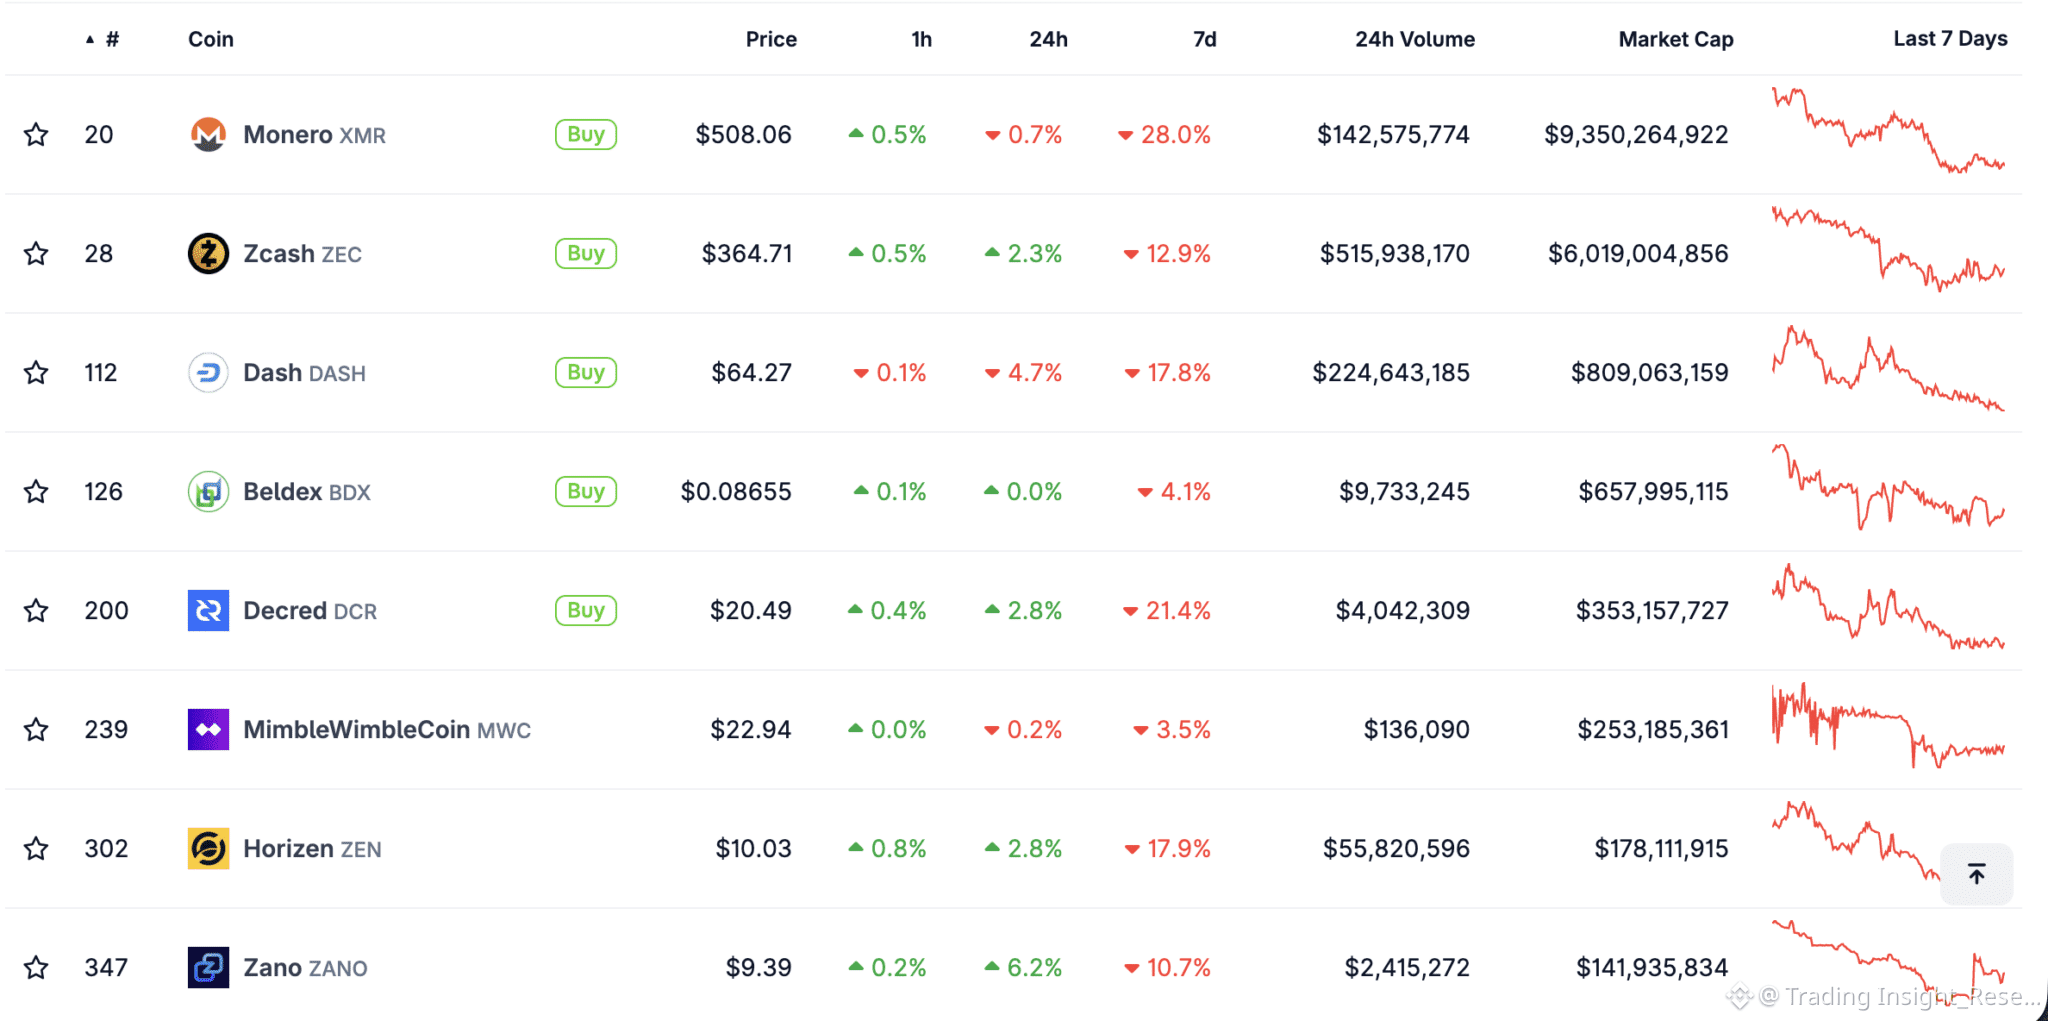Image resolution: width=2048 pixels, height=1021 pixels.
Task: Click the Beldex coin logo icon
Action: [x=208, y=492]
